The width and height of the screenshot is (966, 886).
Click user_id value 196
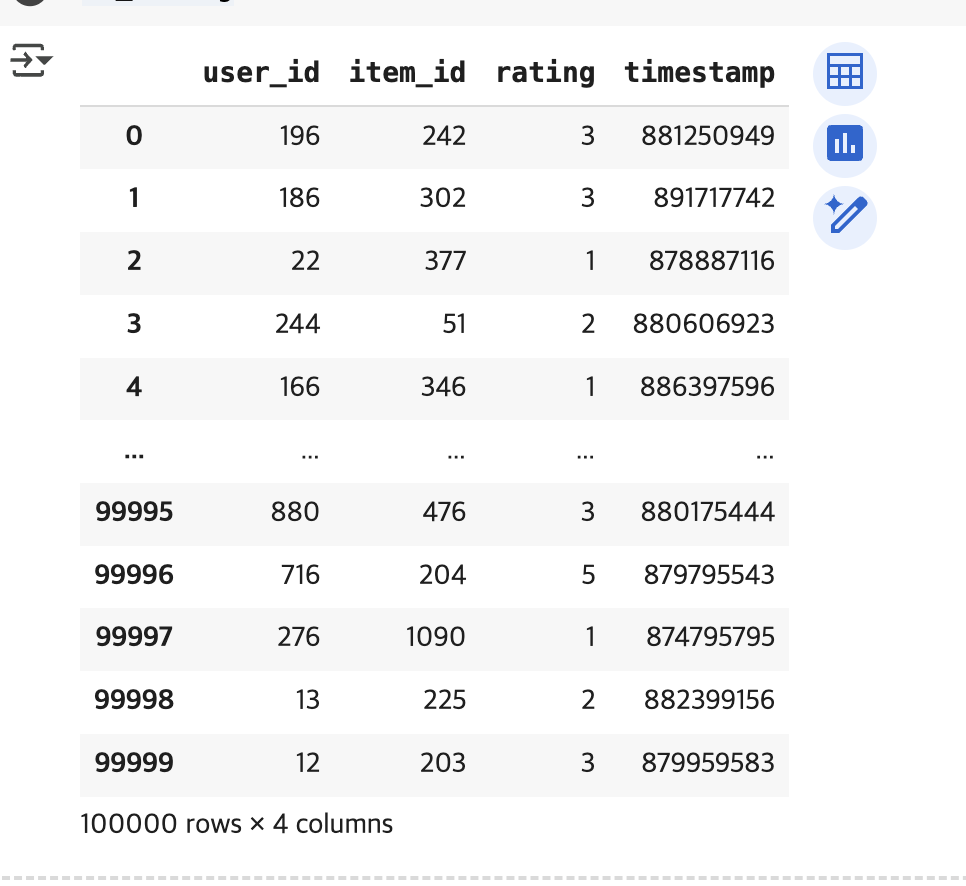(x=299, y=136)
